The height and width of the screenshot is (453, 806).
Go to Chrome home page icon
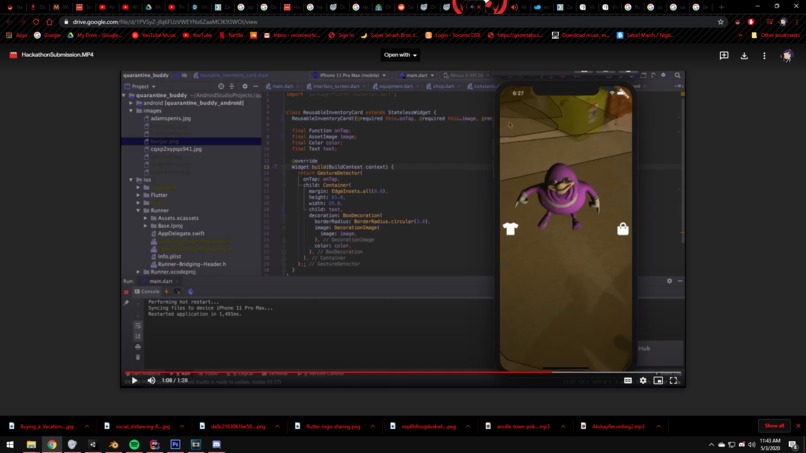coord(49,22)
